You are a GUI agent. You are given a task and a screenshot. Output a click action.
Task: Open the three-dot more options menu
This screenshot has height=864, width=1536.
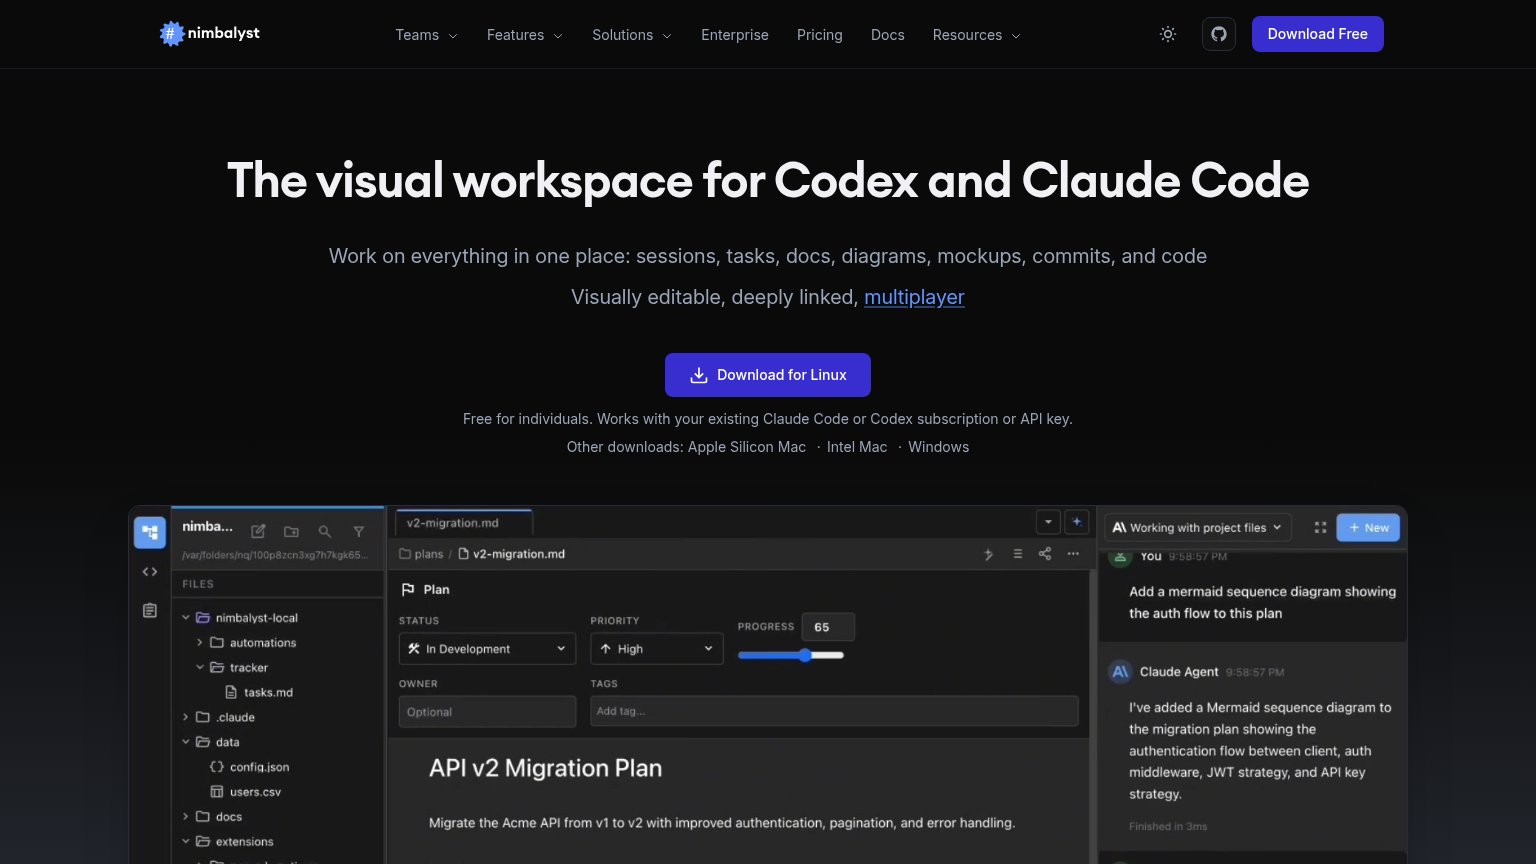click(x=1073, y=554)
